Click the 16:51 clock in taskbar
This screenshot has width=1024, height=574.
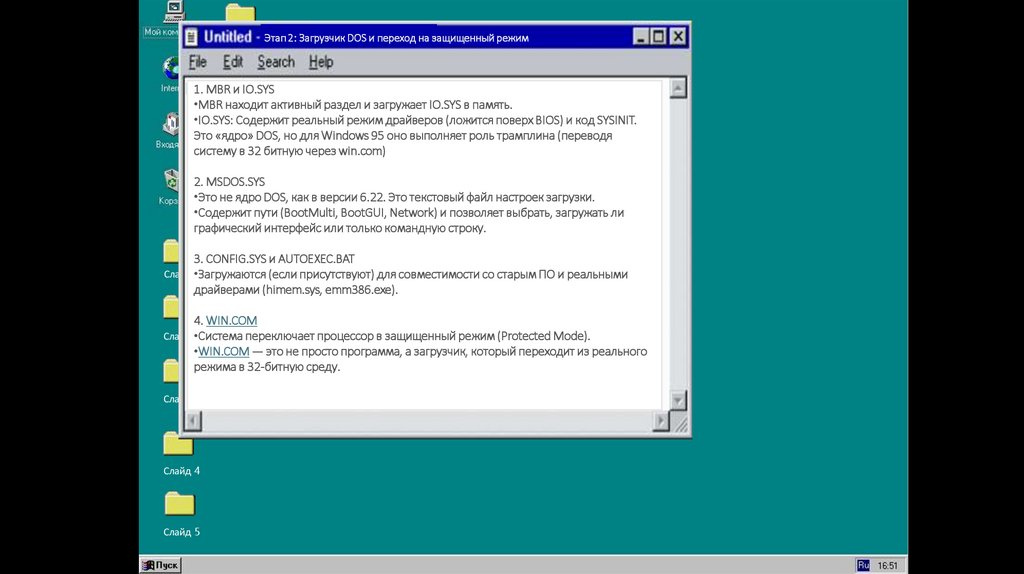coord(888,566)
